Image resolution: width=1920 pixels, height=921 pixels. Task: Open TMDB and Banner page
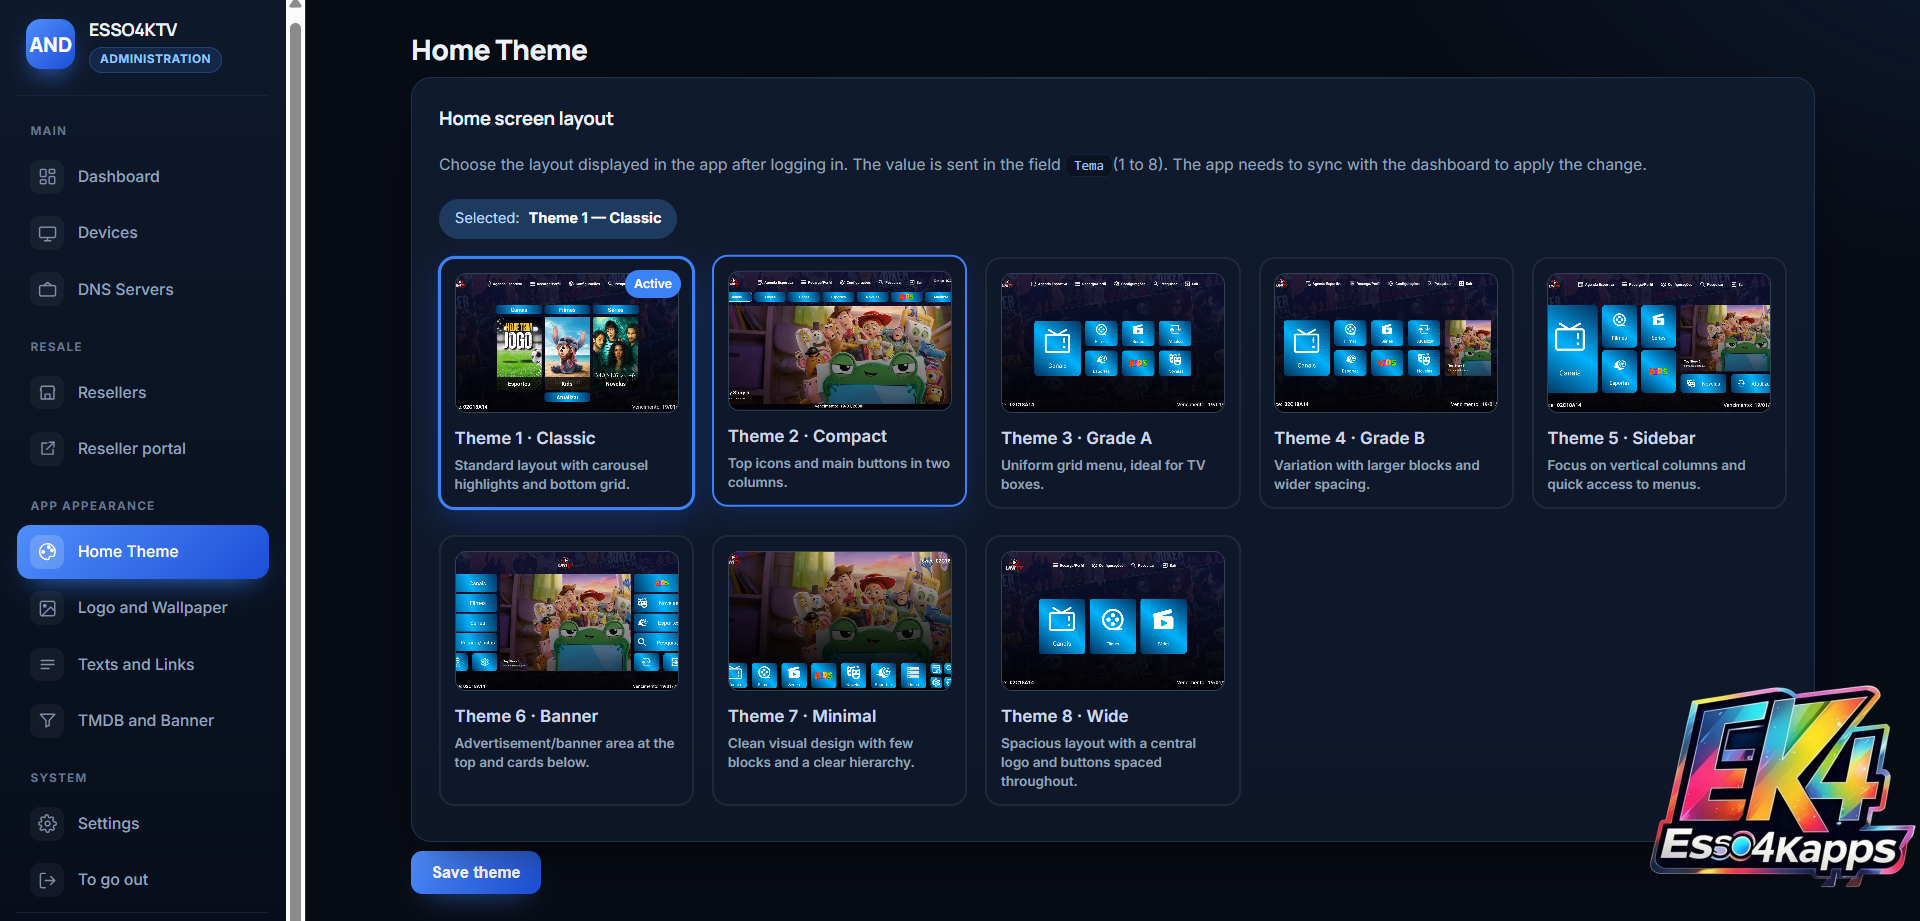click(143, 721)
